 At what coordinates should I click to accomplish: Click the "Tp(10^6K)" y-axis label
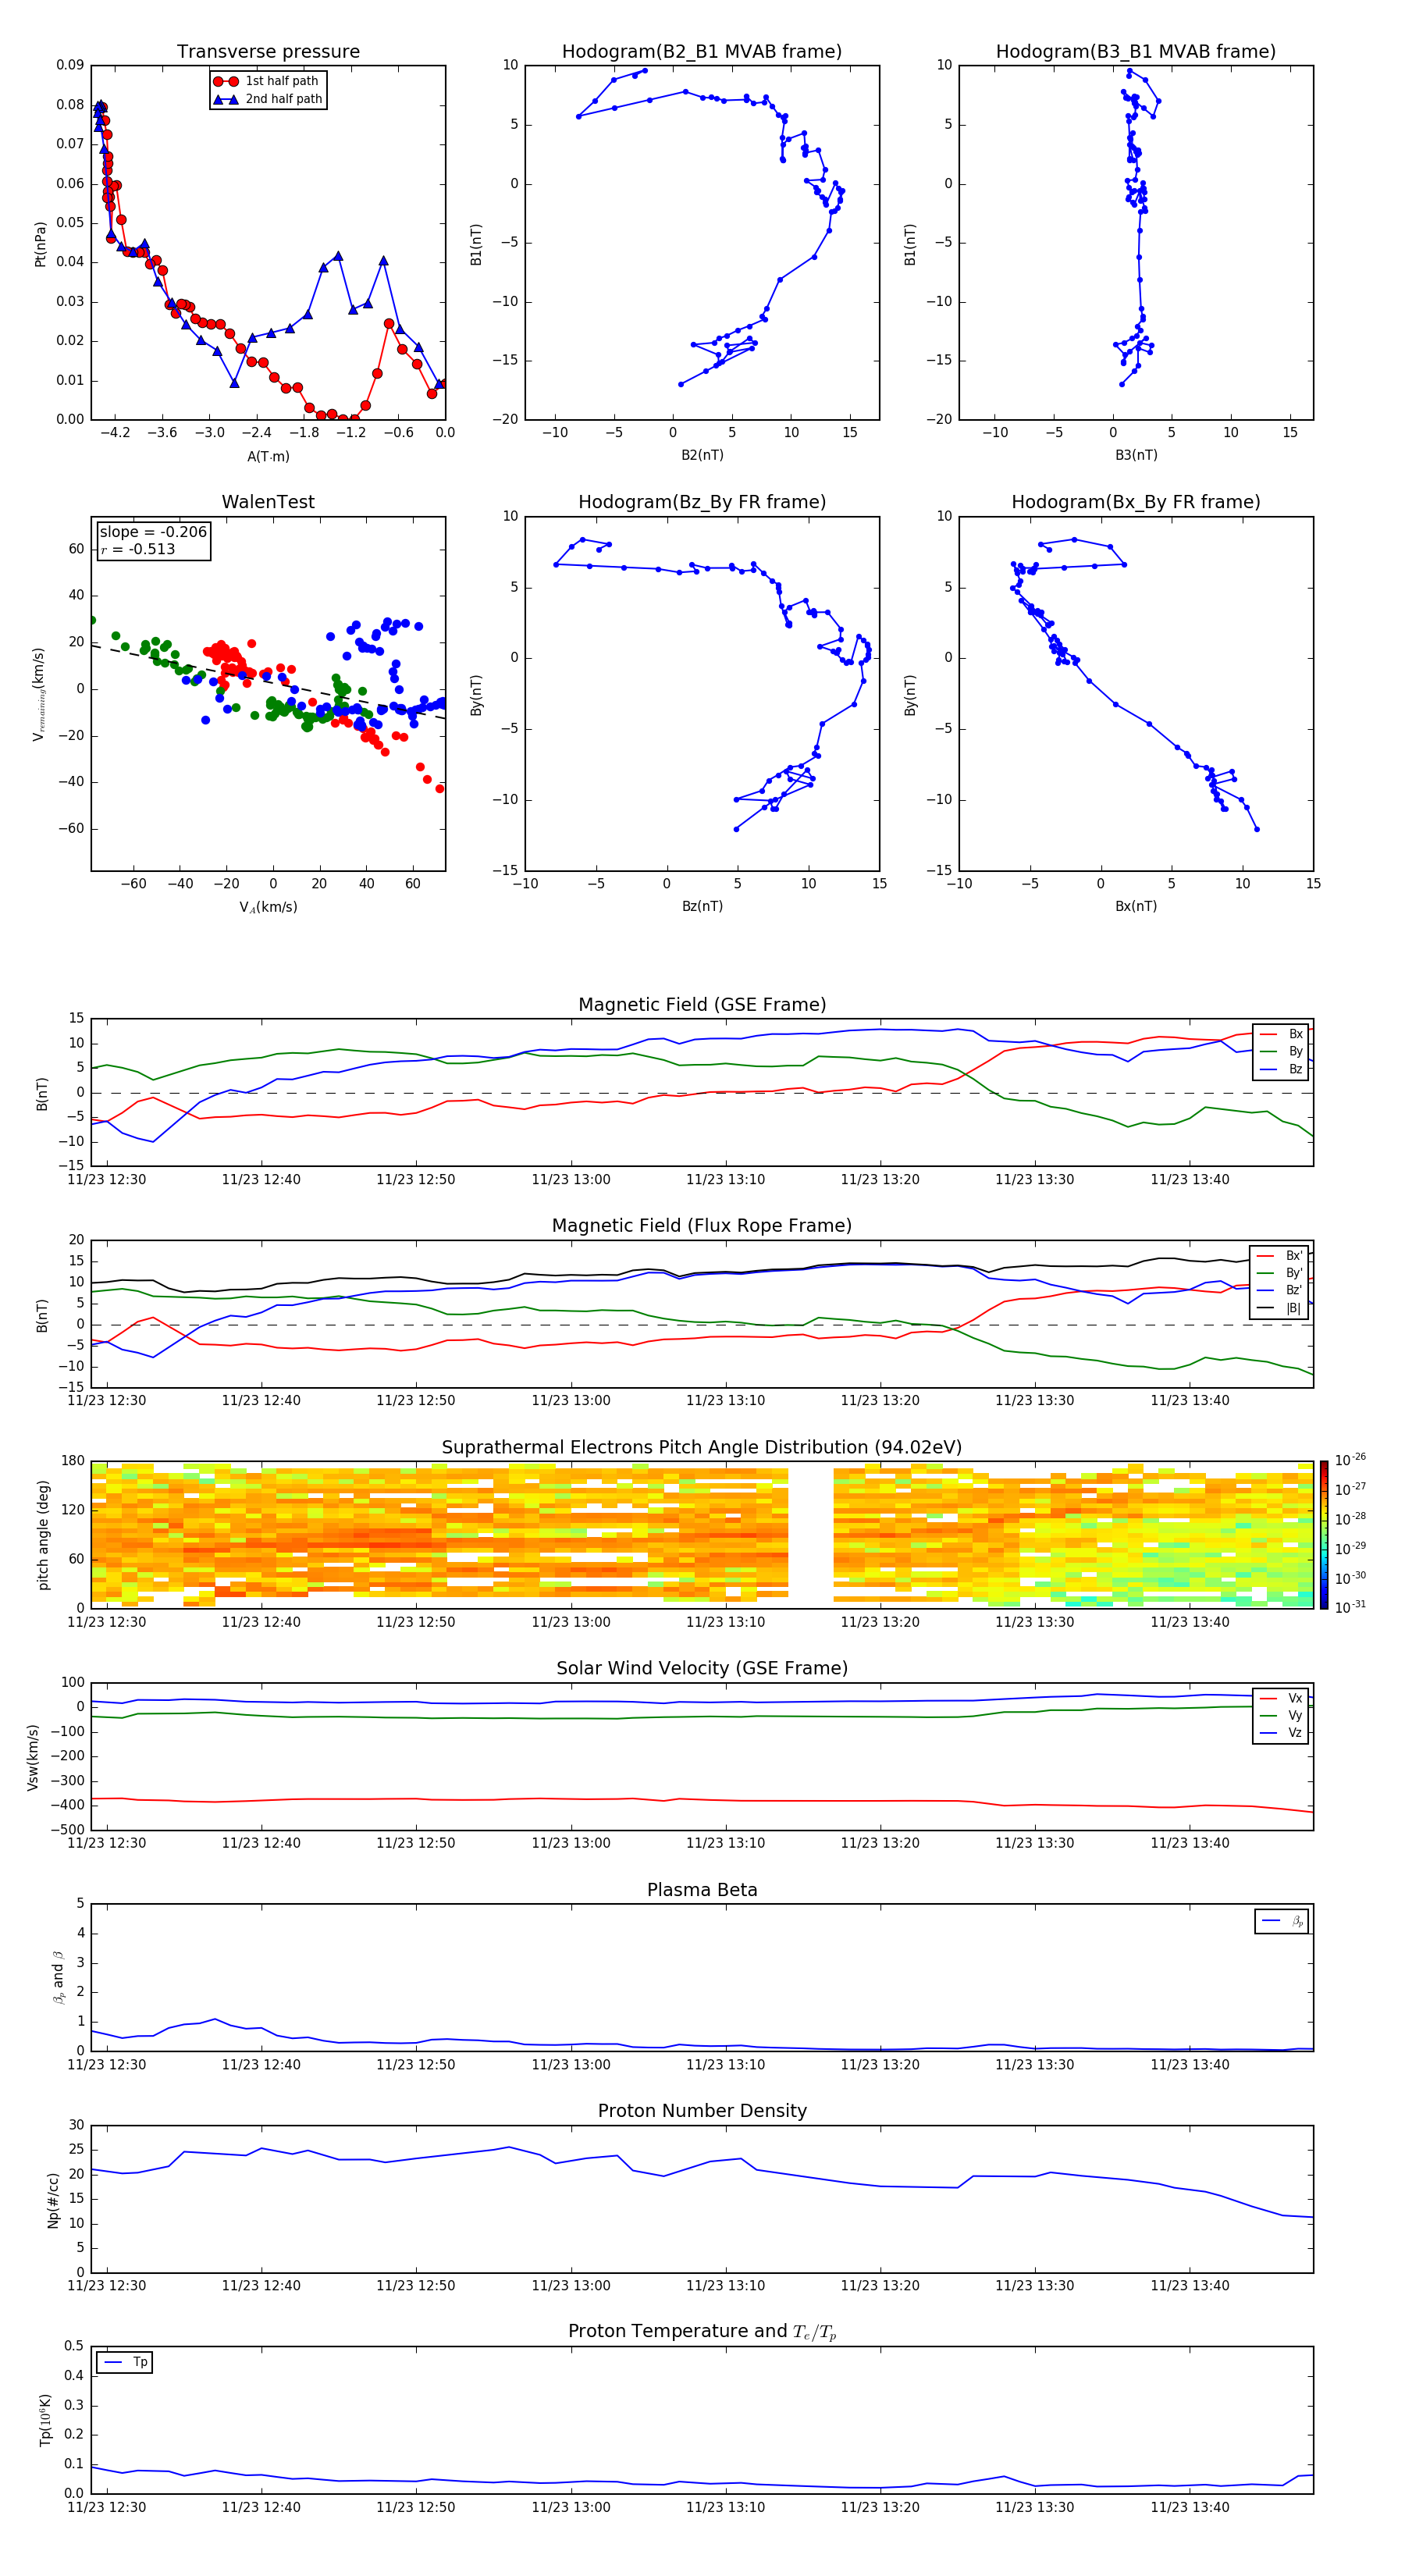(45, 2421)
